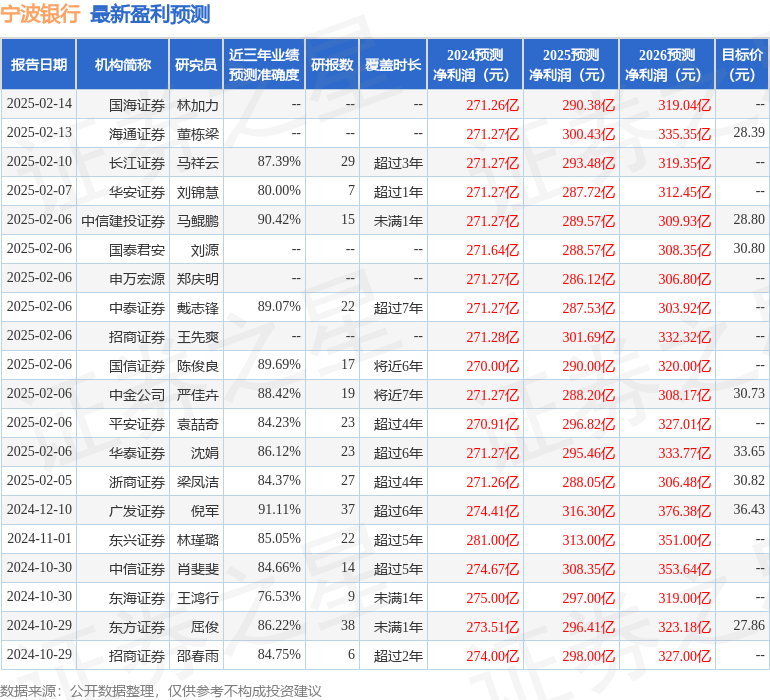Click 2024 forecast 281.00亿
Viewport: 770px width, 700px height.
tap(493, 540)
